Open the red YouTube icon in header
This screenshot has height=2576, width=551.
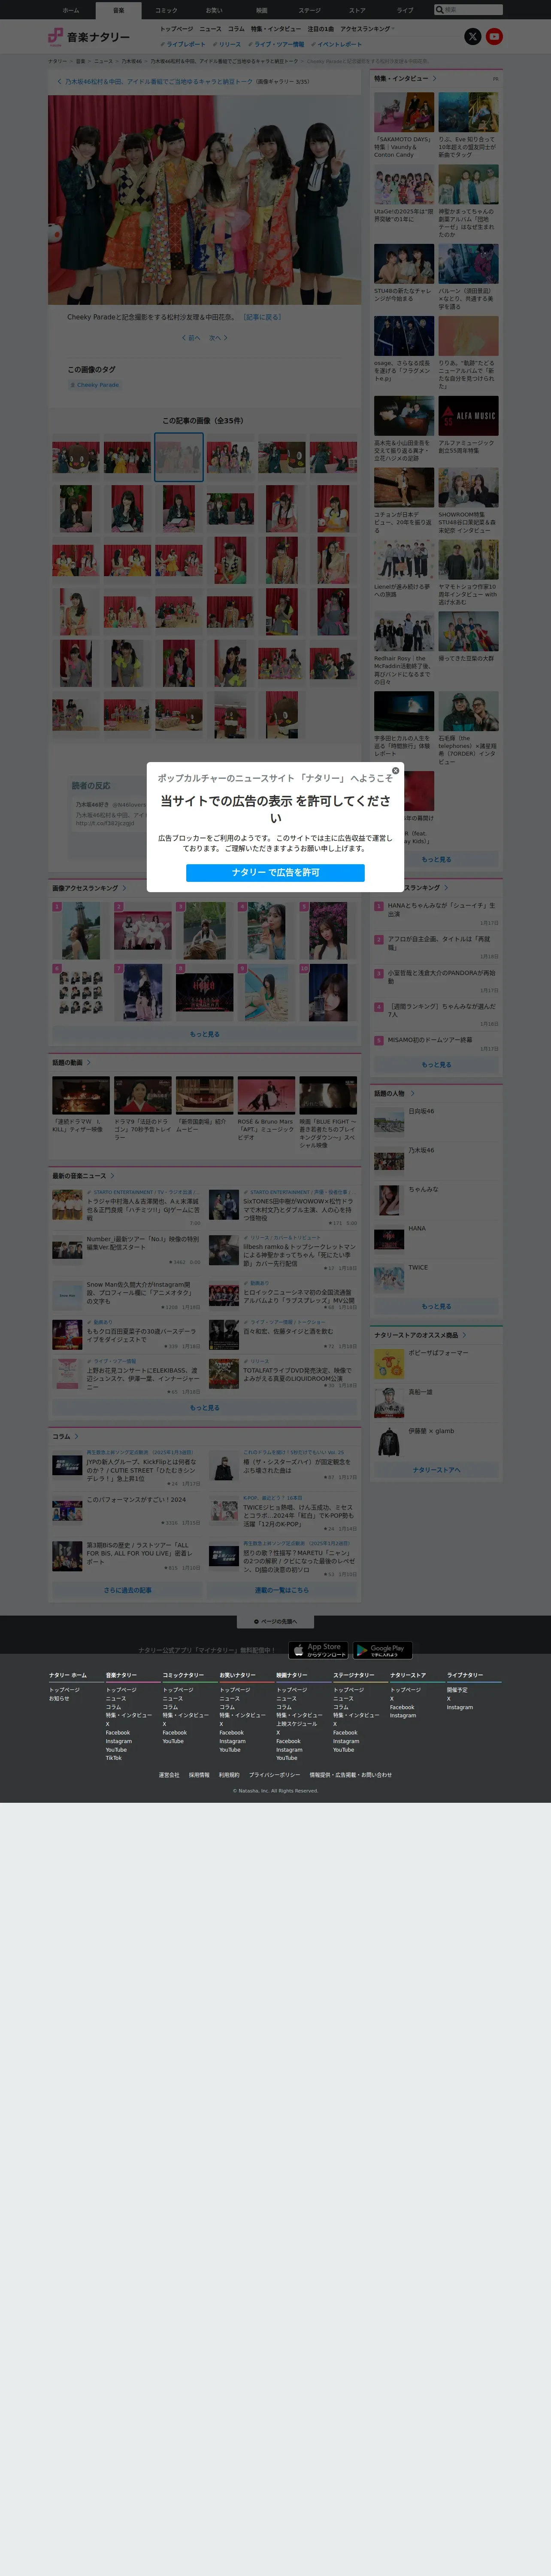[494, 36]
